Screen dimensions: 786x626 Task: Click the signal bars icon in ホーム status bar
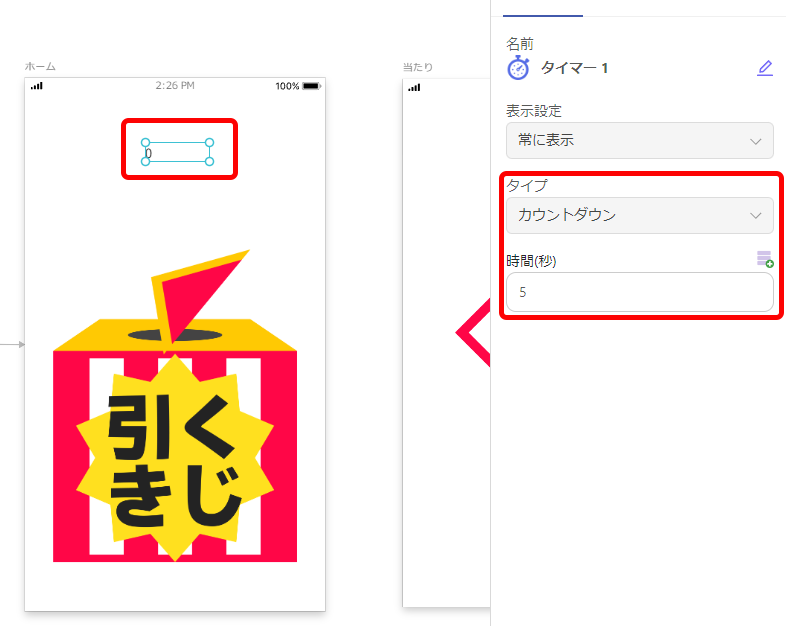coord(37,86)
